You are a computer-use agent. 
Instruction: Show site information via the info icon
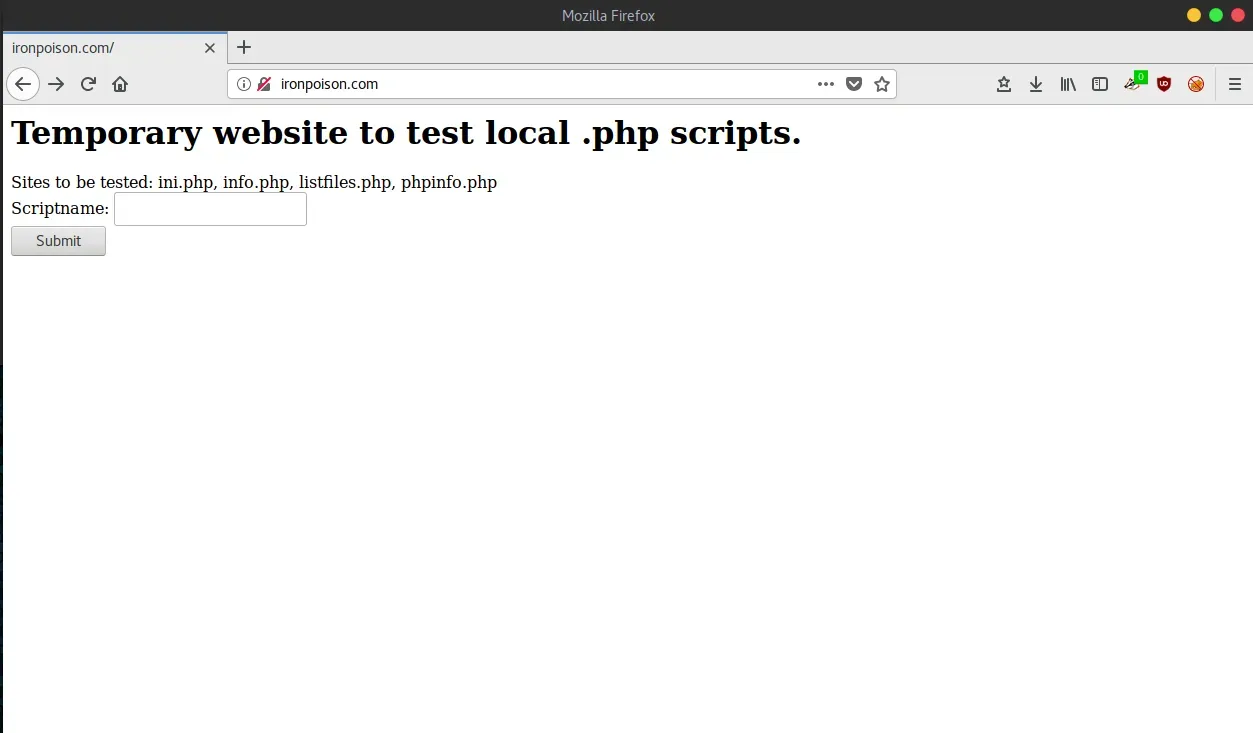pyautogui.click(x=244, y=84)
